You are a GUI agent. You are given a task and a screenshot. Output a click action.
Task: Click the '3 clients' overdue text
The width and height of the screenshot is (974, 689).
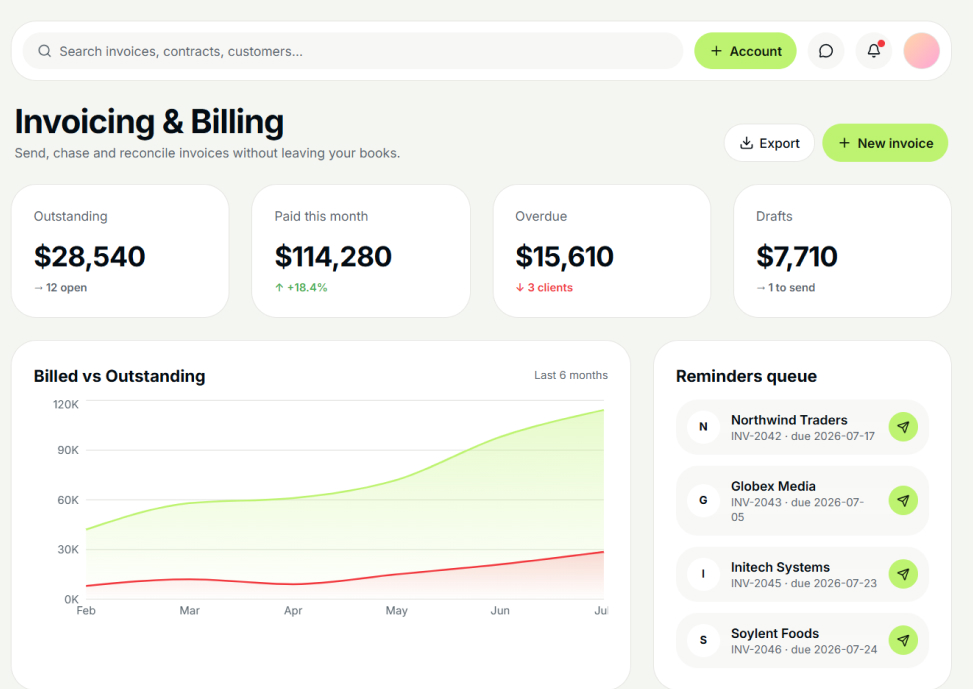(x=550, y=288)
